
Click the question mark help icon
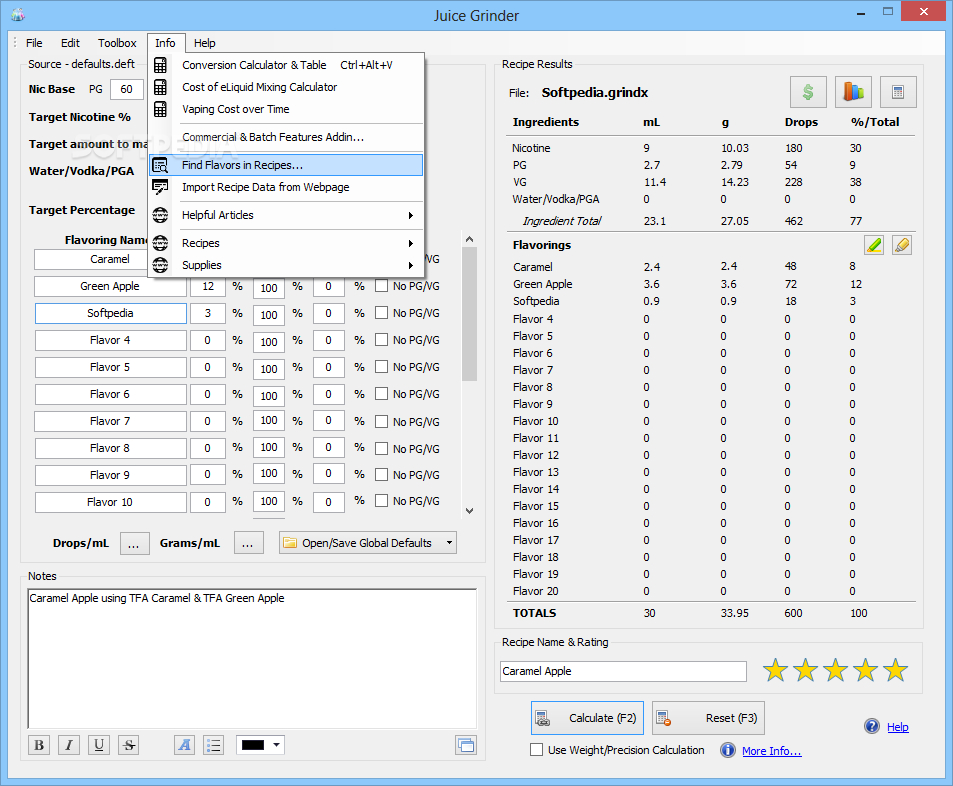(x=872, y=726)
